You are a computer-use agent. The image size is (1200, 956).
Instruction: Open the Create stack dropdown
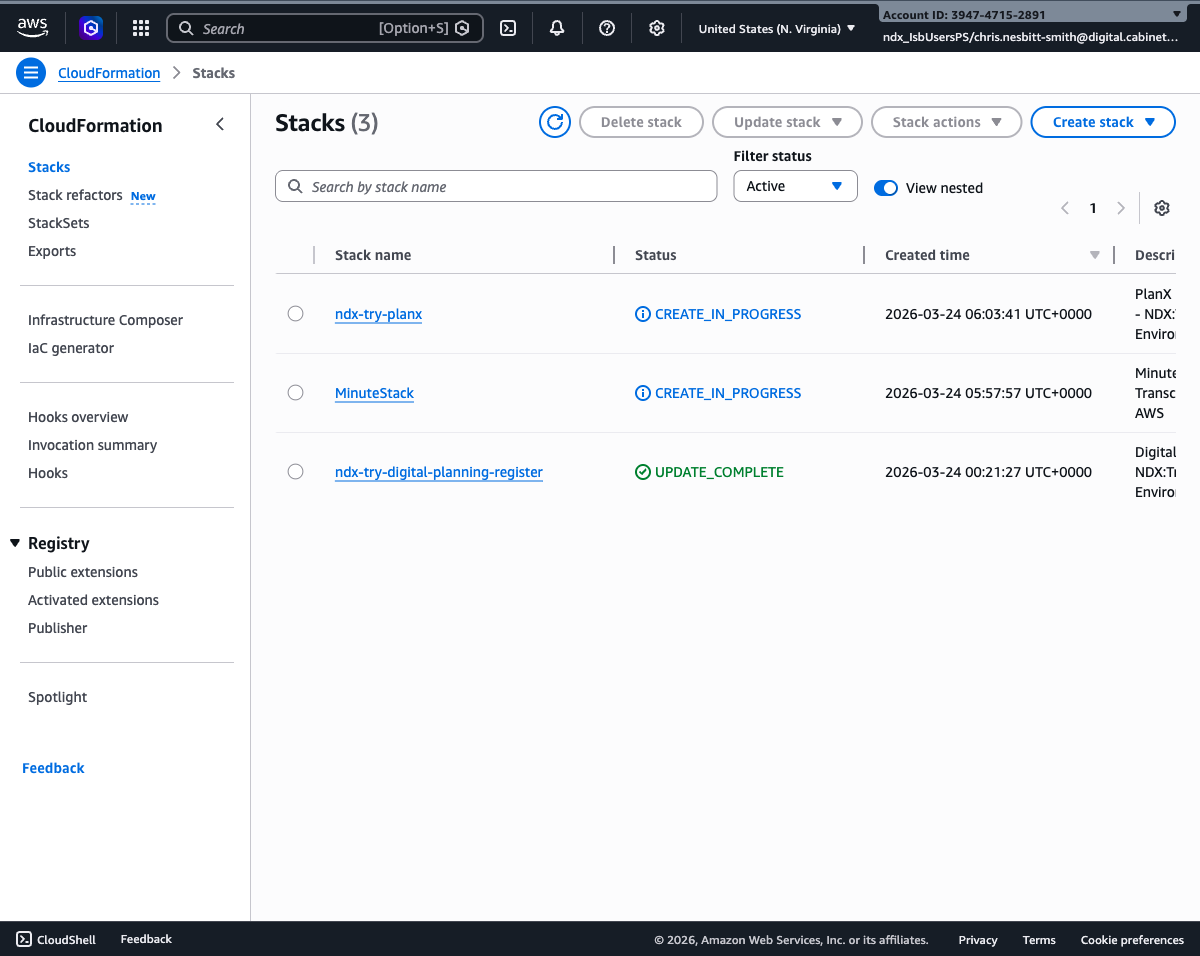point(1103,121)
